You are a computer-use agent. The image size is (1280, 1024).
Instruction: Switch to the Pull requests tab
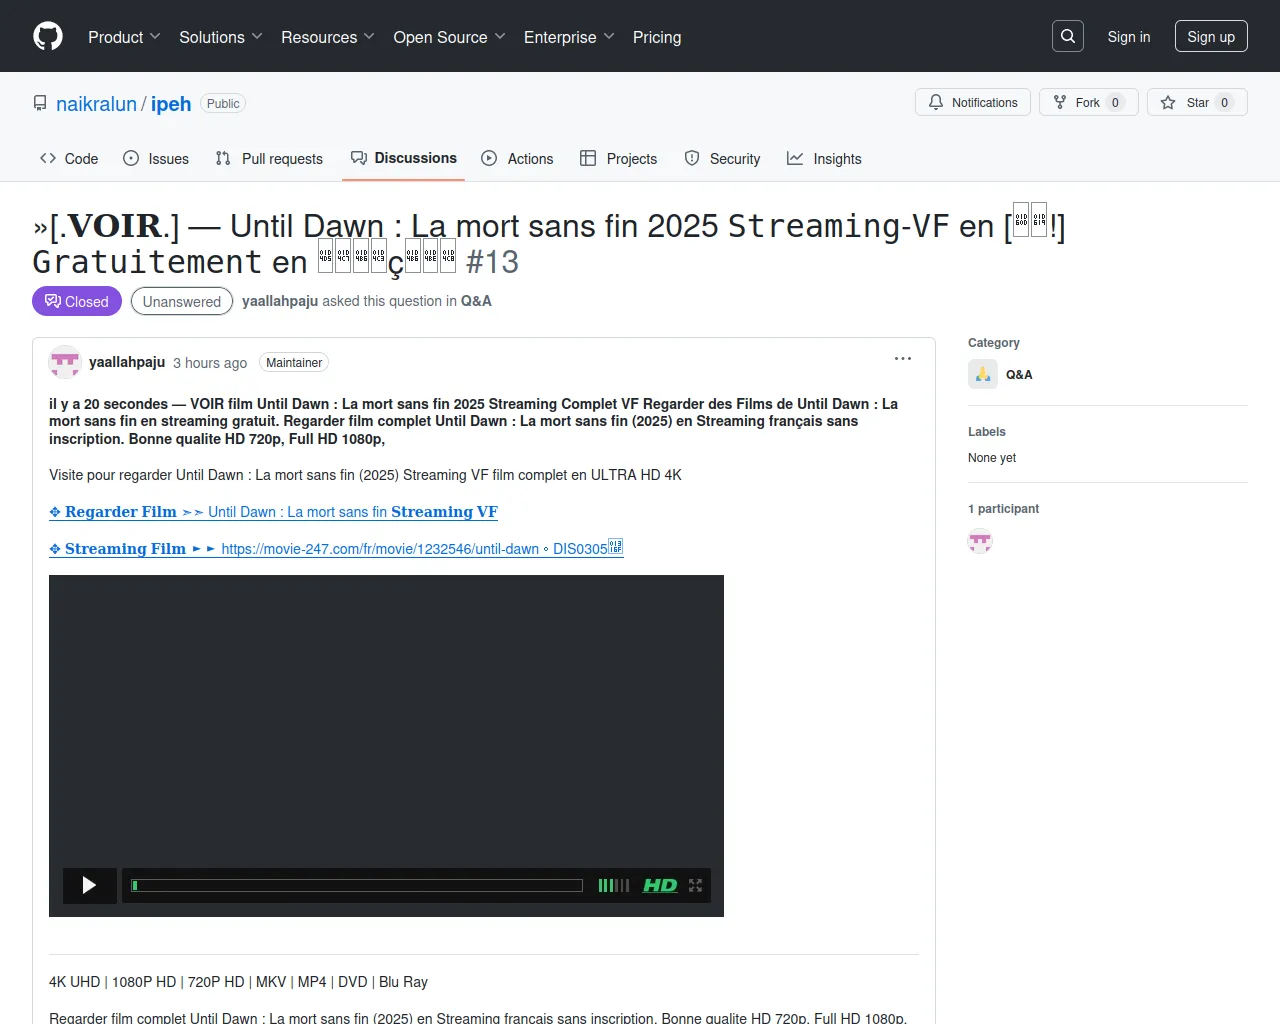pos(269,159)
